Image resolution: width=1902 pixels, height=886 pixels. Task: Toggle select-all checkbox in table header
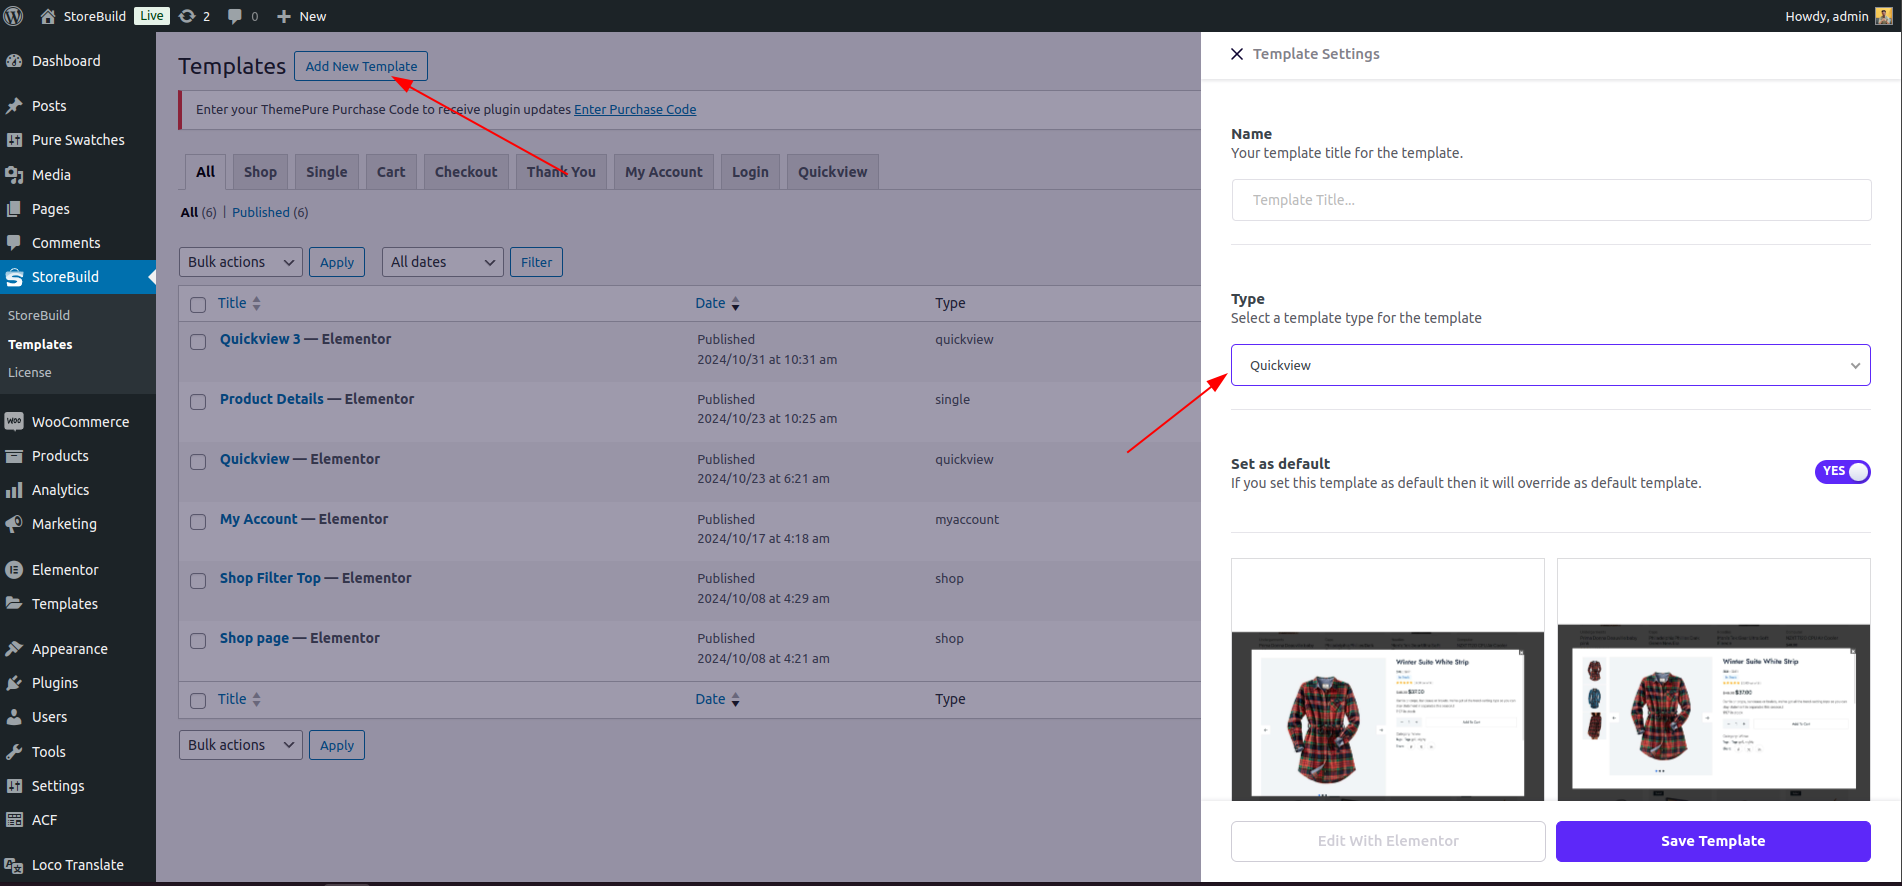(x=198, y=304)
